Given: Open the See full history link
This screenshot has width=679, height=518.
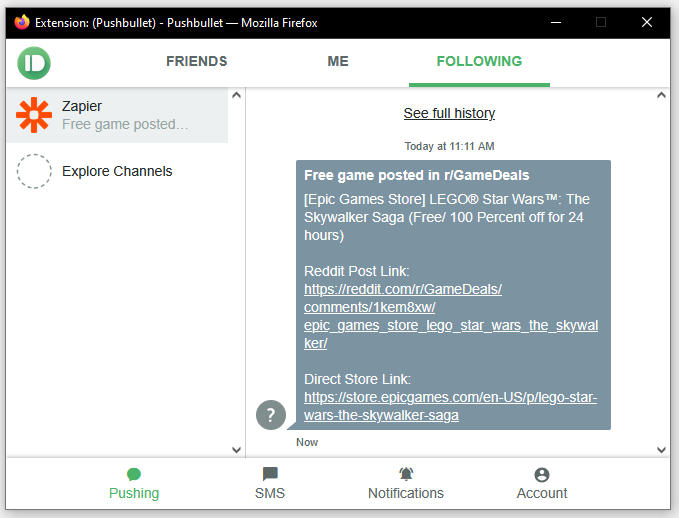Looking at the screenshot, I should tap(449, 113).
